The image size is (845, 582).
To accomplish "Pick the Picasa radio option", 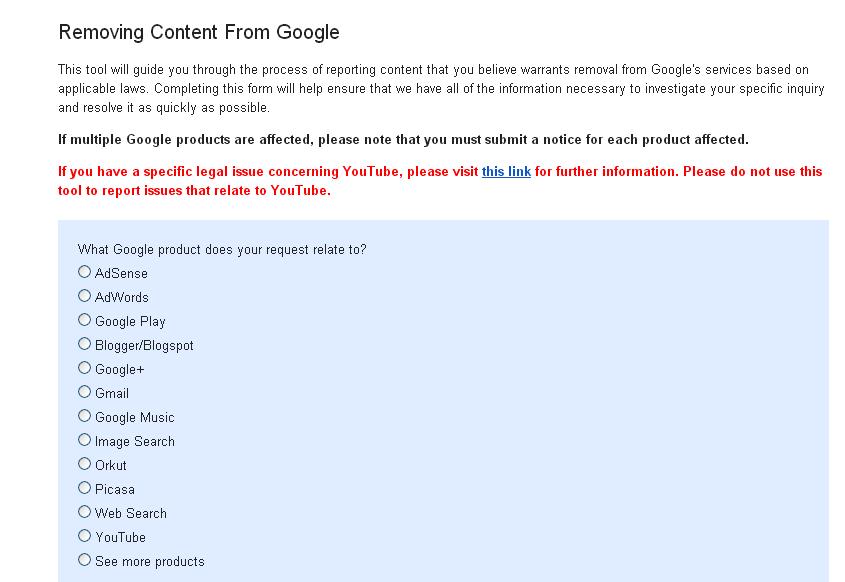I will tap(85, 488).
